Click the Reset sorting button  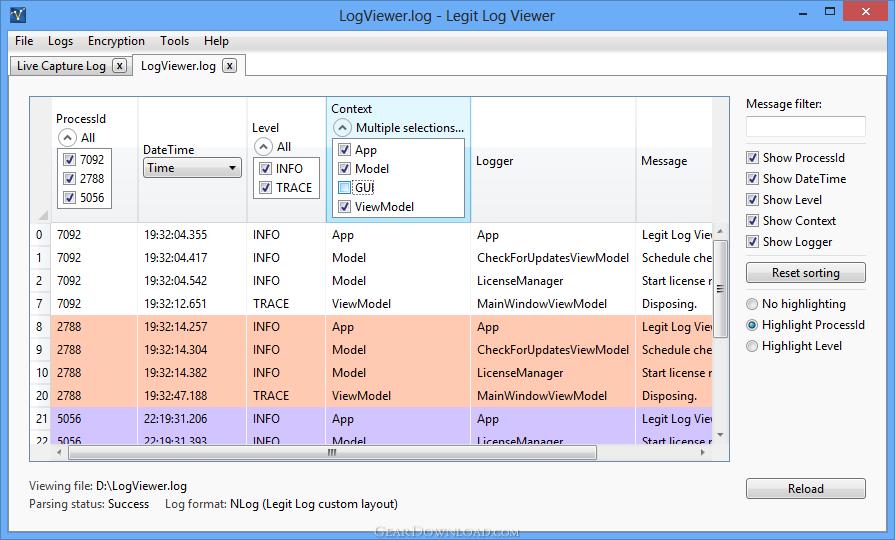[x=805, y=273]
